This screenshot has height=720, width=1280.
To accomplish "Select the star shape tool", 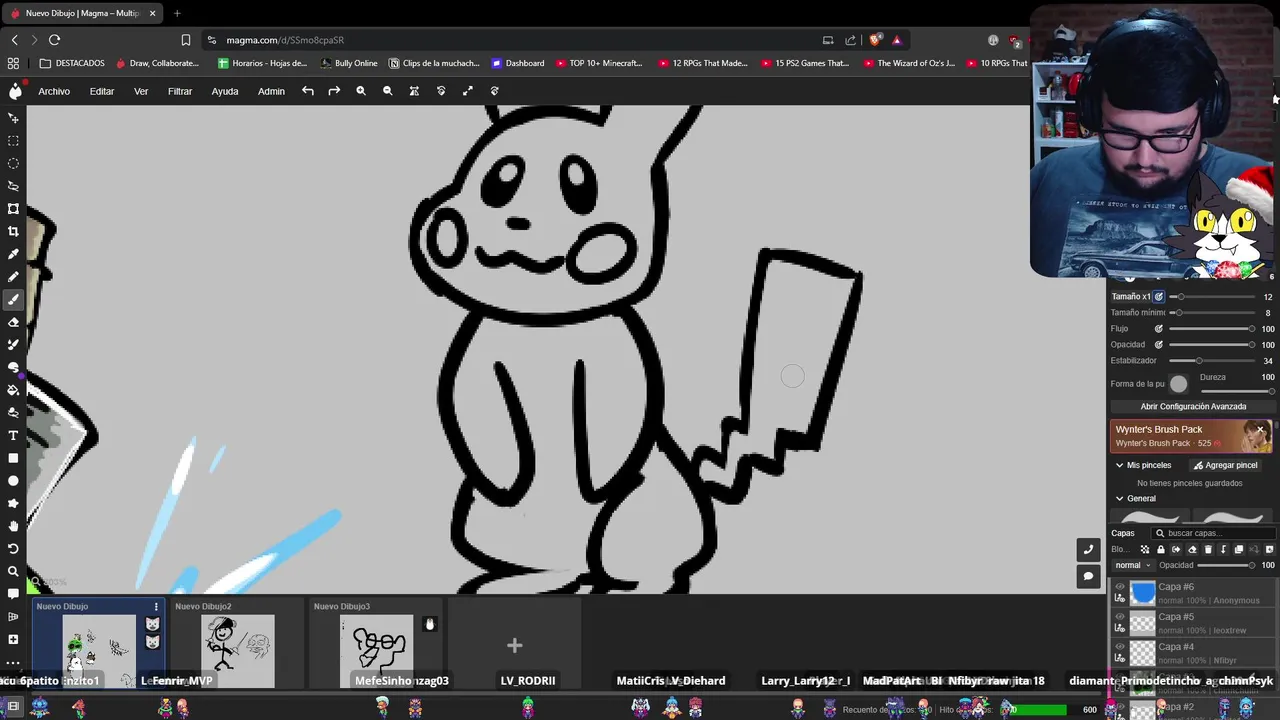I will pos(13,503).
